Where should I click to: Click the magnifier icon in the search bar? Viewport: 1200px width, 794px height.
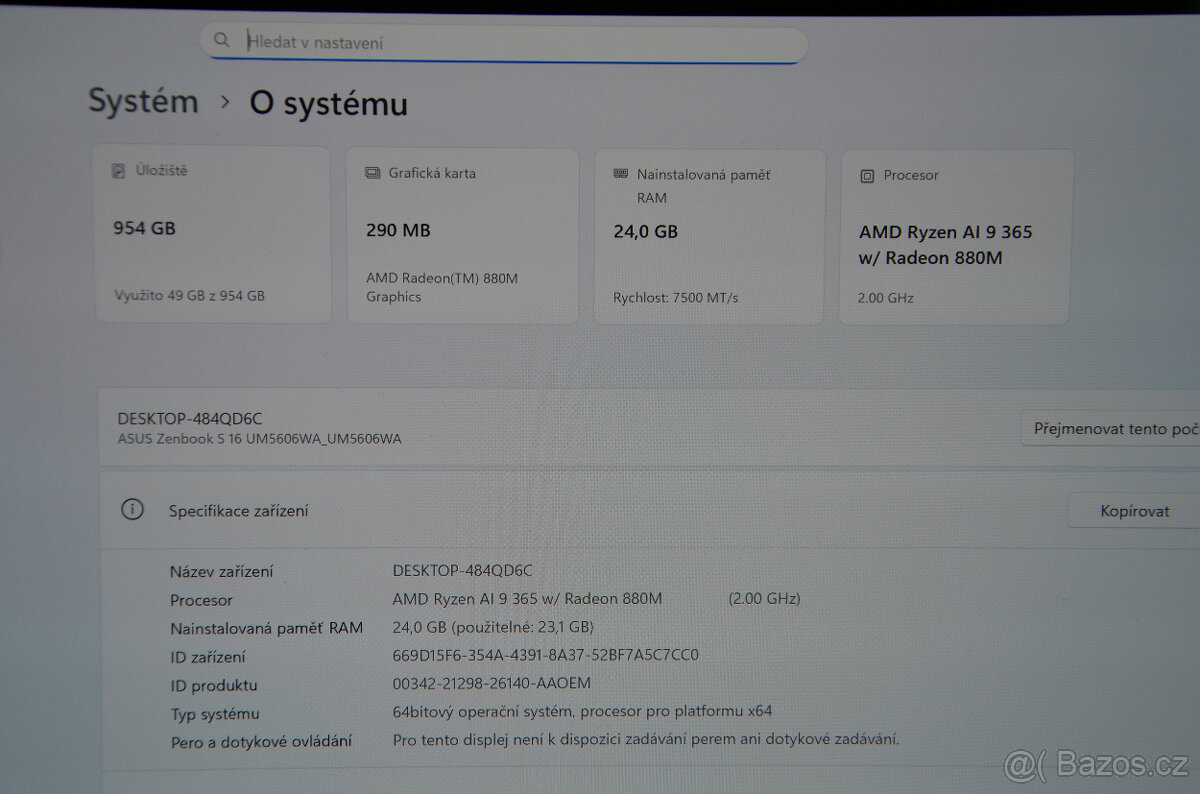pos(222,40)
